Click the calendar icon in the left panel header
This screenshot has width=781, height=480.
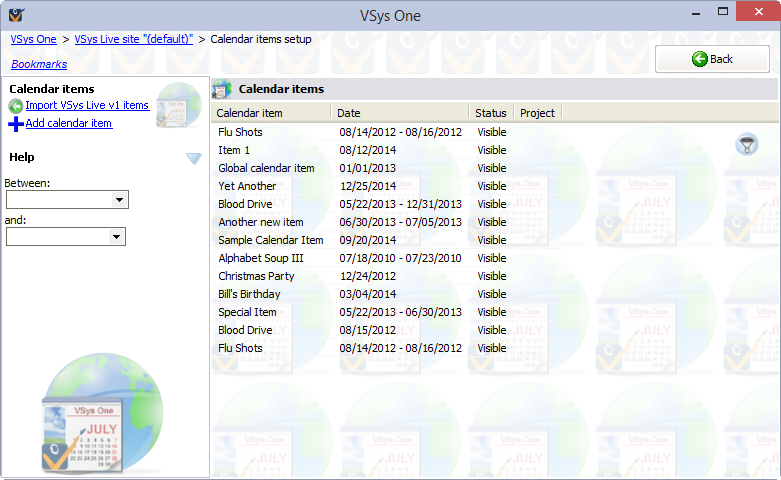click(179, 104)
